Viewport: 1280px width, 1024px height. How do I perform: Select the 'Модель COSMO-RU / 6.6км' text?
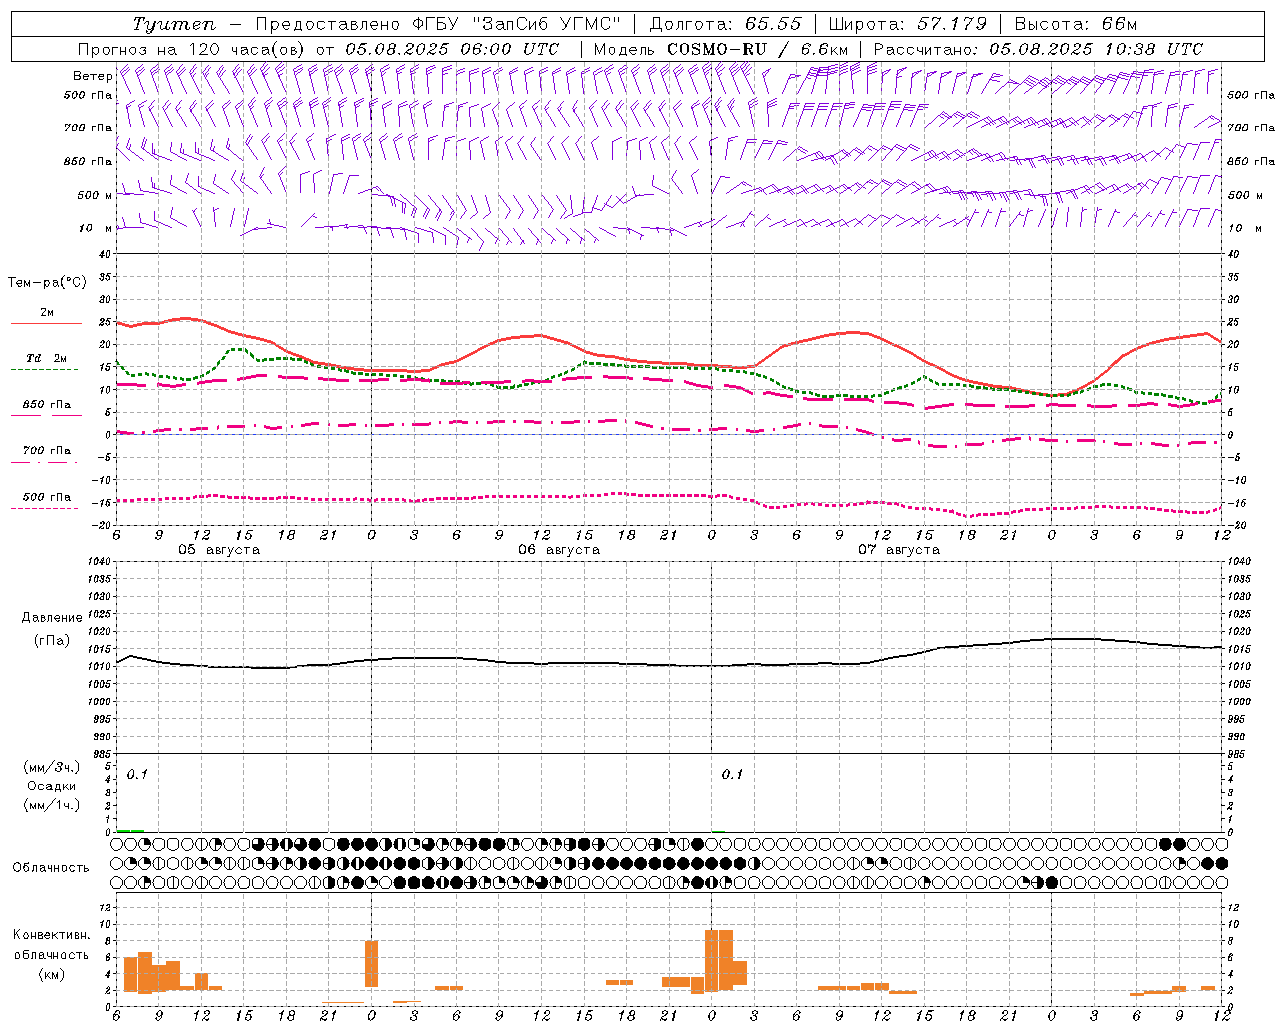[720, 49]
